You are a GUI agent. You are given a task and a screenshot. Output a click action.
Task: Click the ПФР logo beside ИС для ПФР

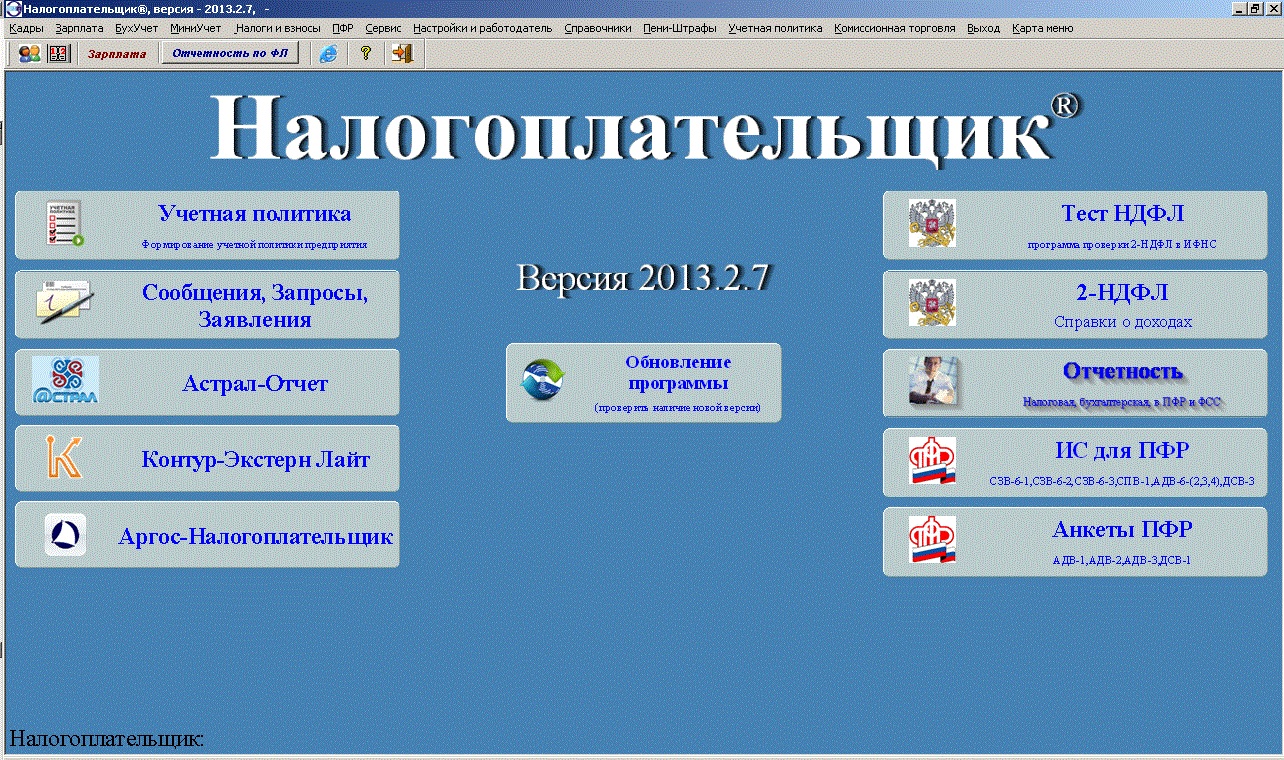[932, 461]
